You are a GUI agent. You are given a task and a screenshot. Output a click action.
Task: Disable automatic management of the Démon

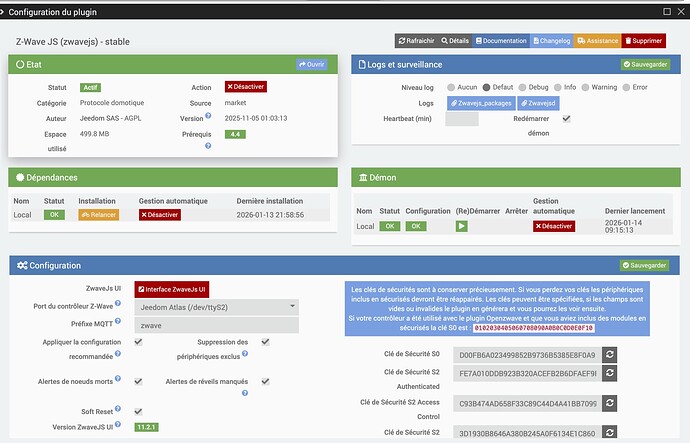click(554, 226)
